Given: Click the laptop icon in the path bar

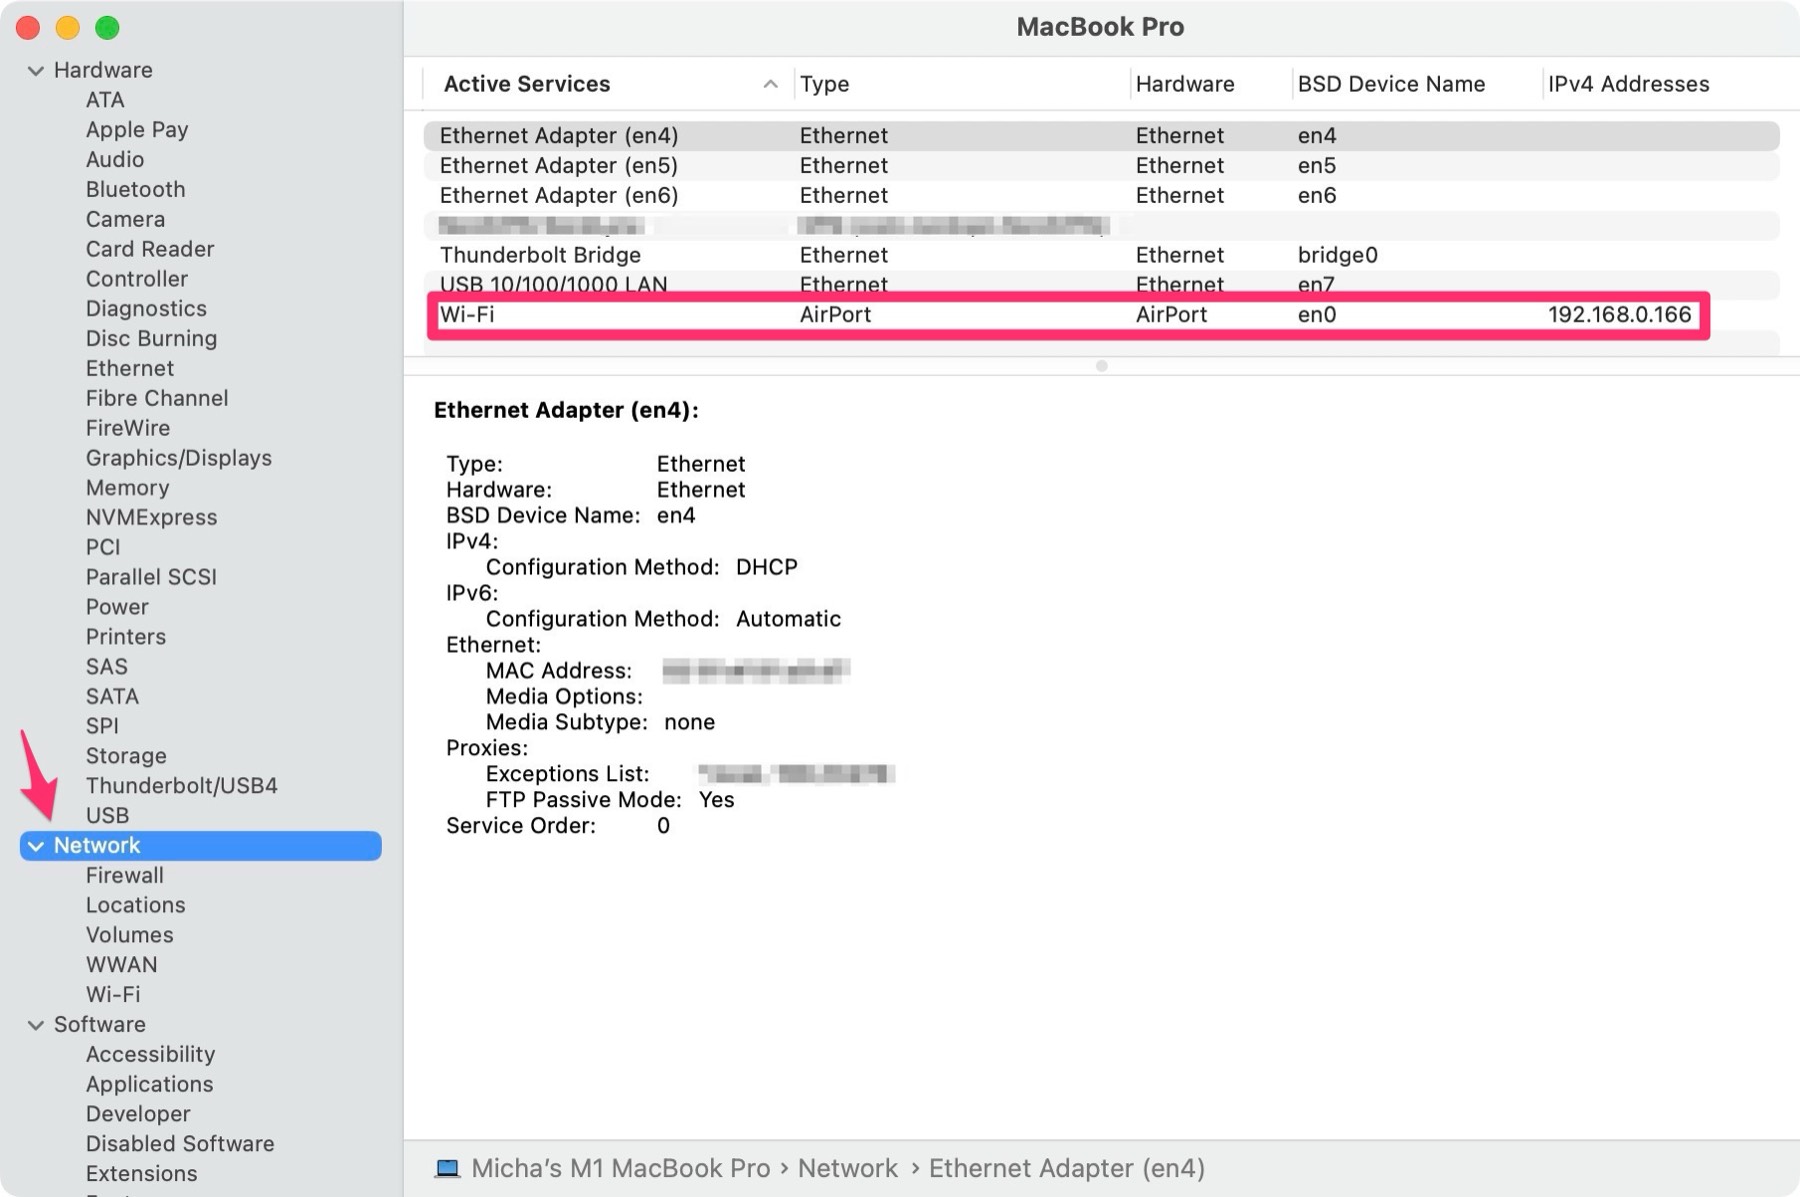Looking at the screenshot, I should pos(447,1168).
